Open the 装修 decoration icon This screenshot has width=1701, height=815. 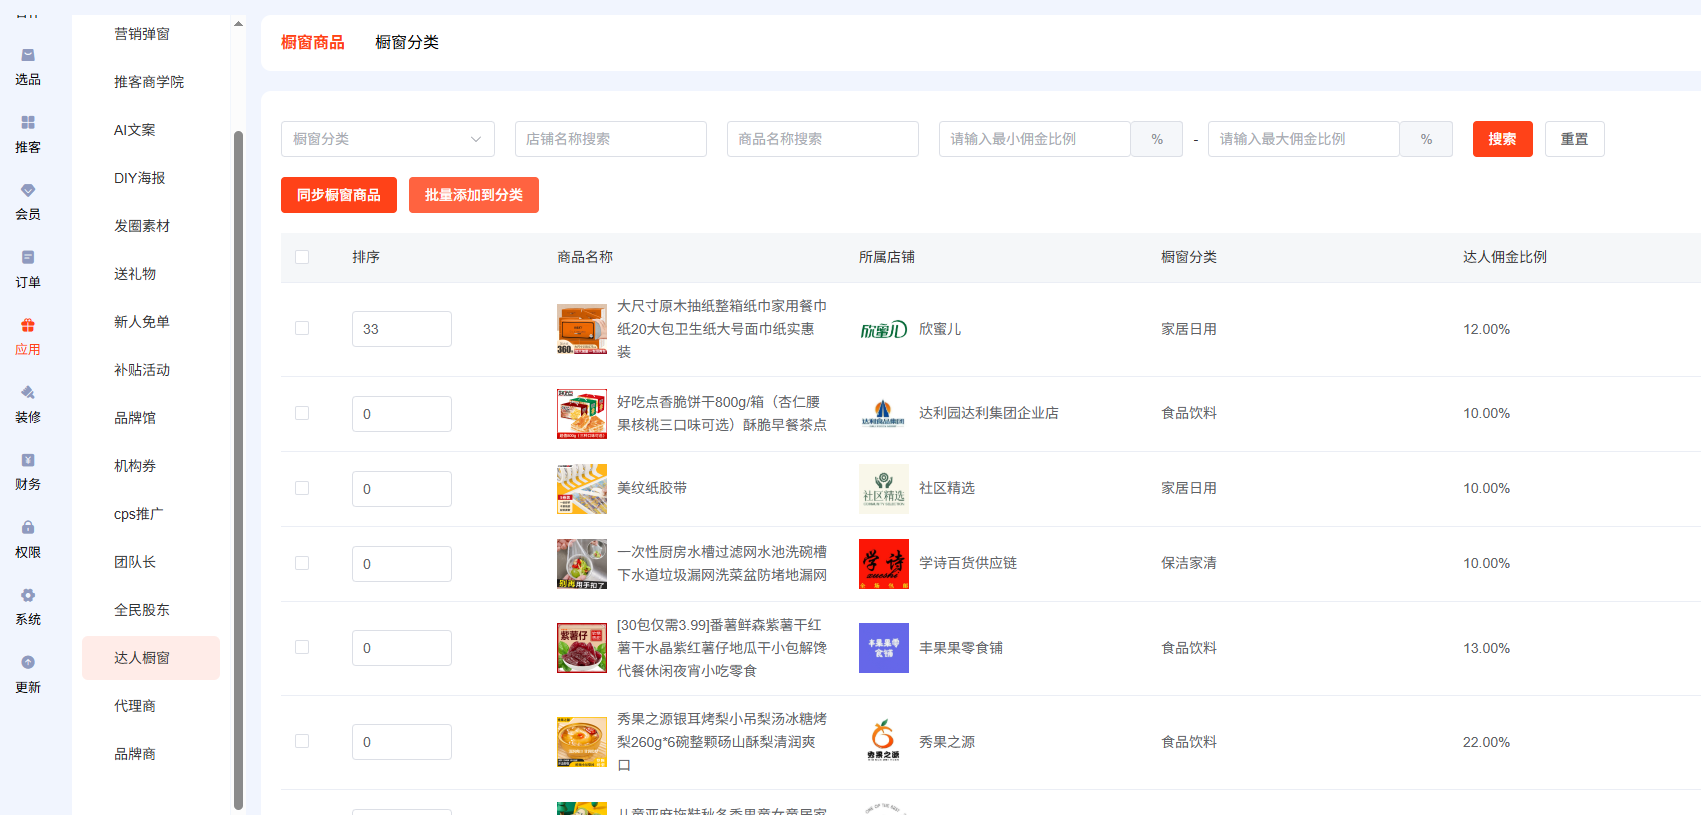[28, 393]
